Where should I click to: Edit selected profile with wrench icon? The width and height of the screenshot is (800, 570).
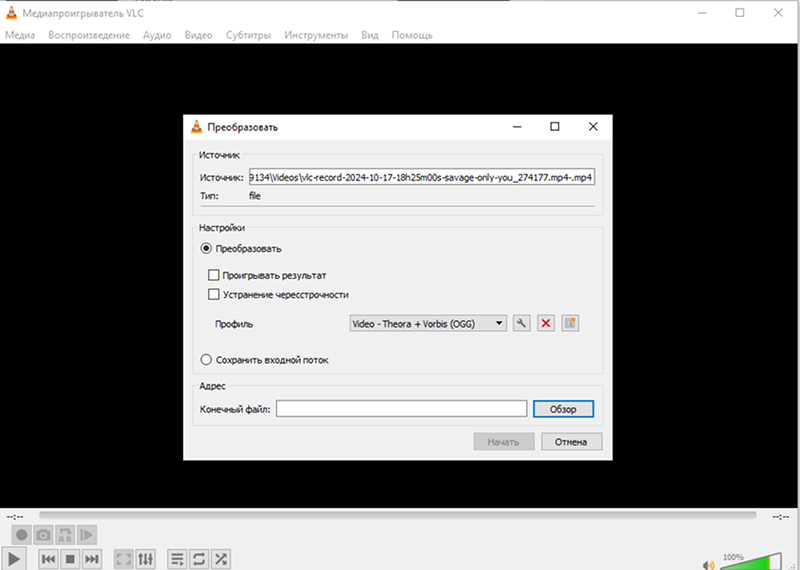pyautogui.click(x=521, y=323)
